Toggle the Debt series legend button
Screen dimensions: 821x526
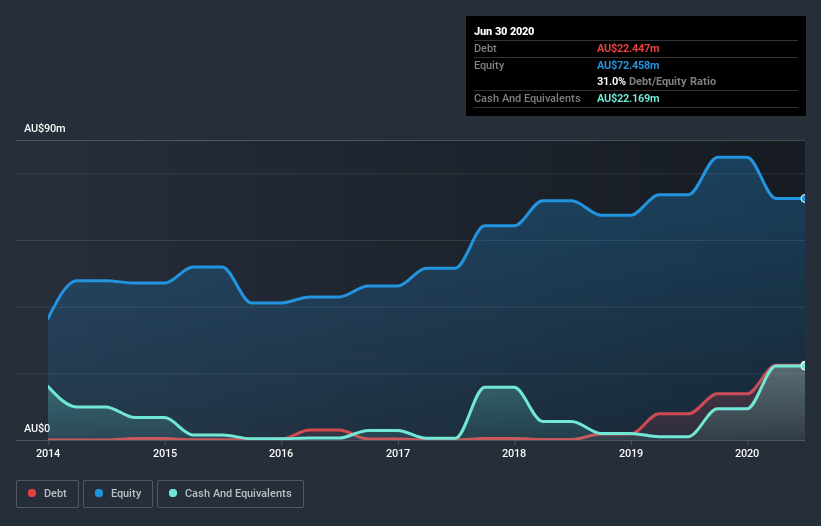coord(47,494)
